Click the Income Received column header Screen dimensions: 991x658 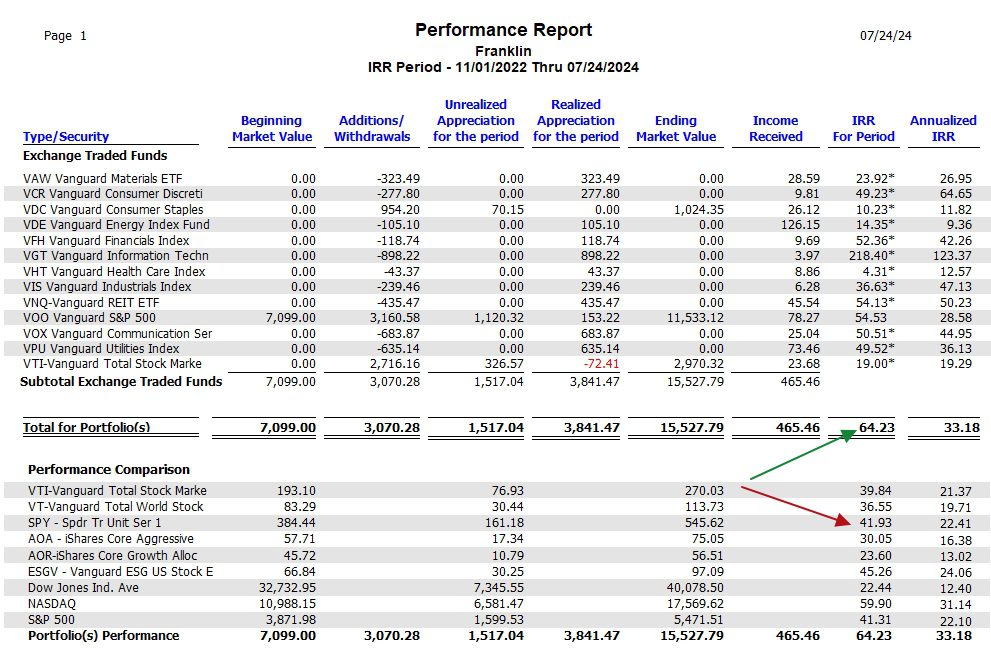click(775, 128)
